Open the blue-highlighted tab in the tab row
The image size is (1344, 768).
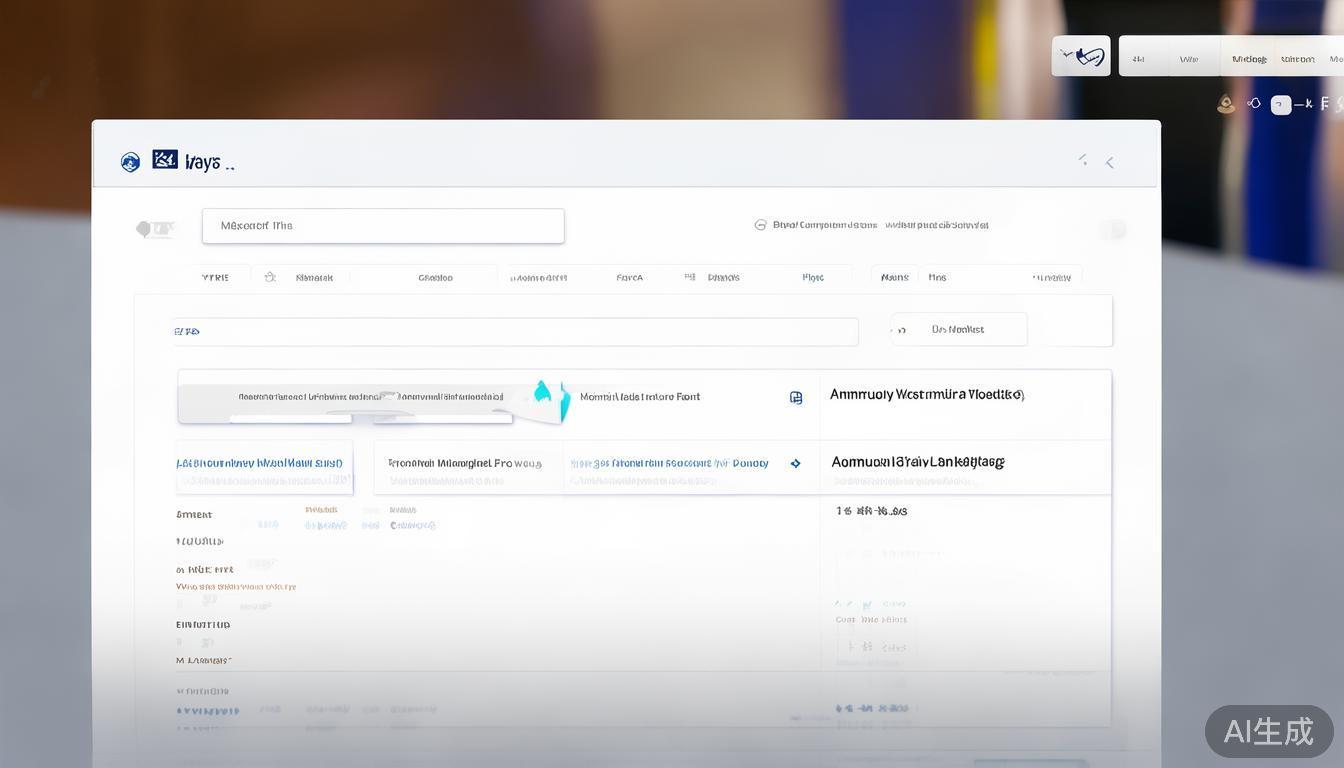point(813,277)
